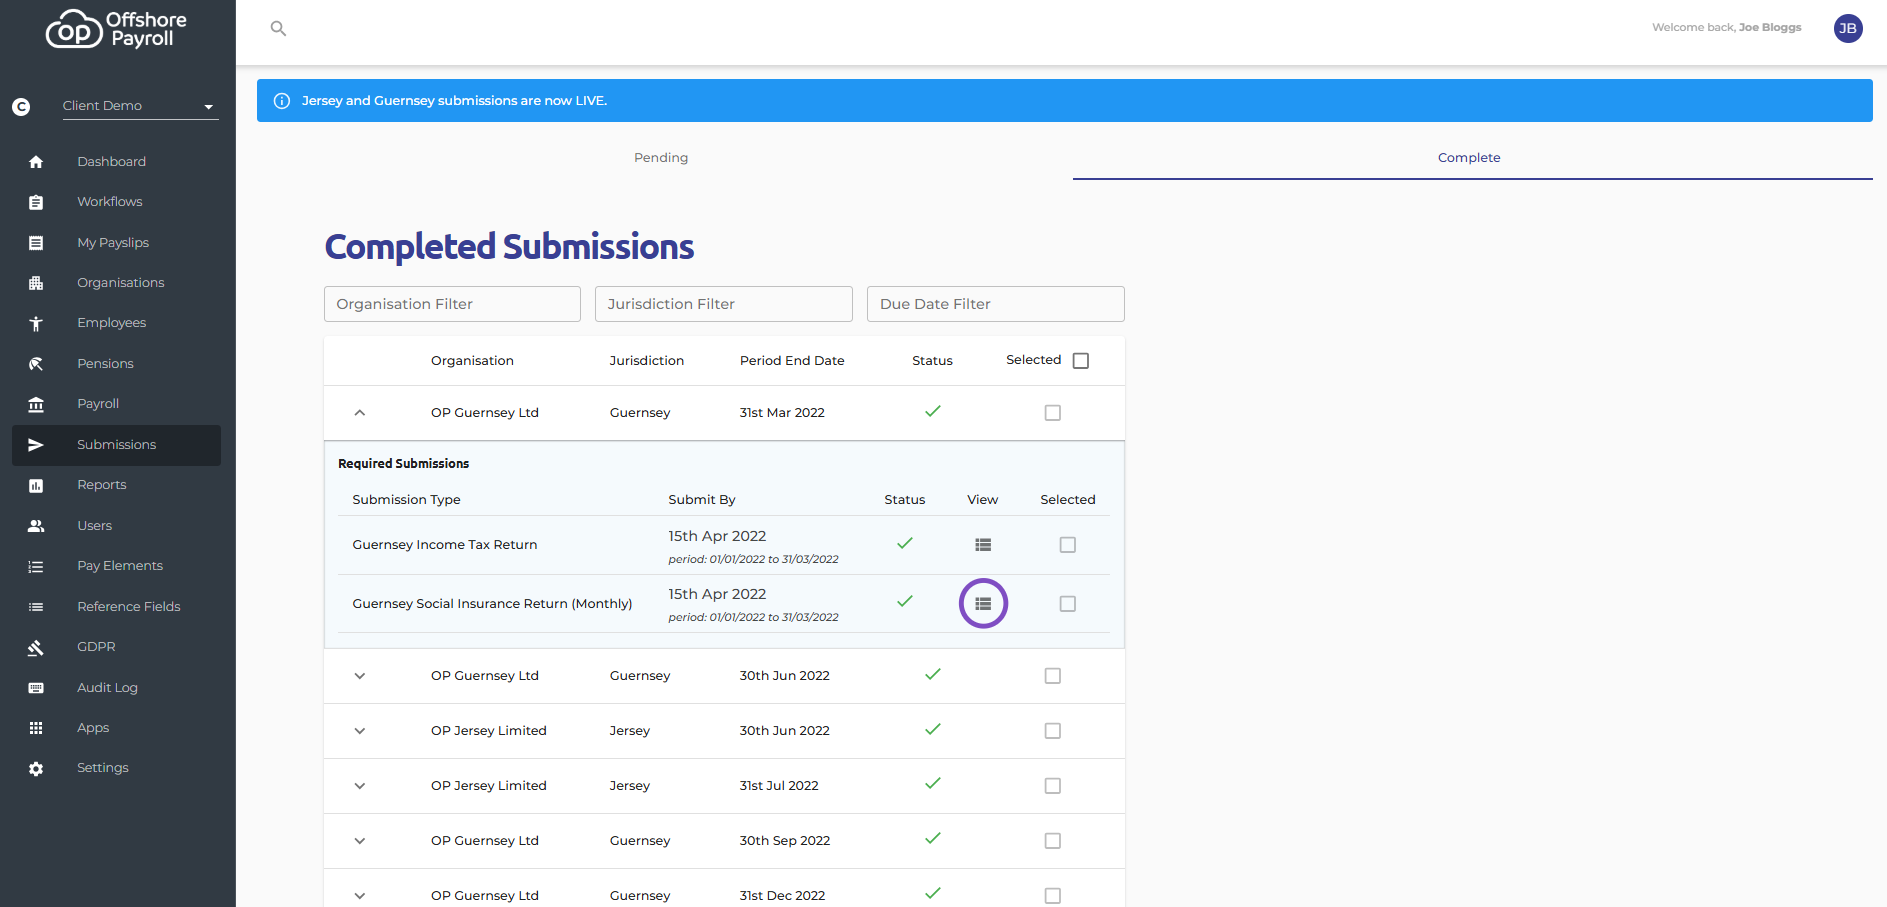Click the Dashboard home icon

(x=36, y=162)
